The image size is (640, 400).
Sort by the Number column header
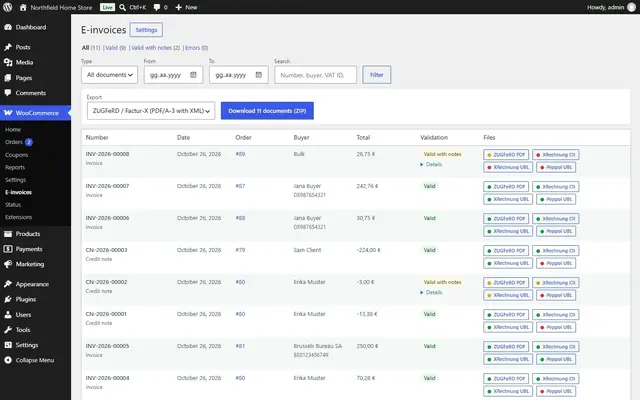point(97,138)
